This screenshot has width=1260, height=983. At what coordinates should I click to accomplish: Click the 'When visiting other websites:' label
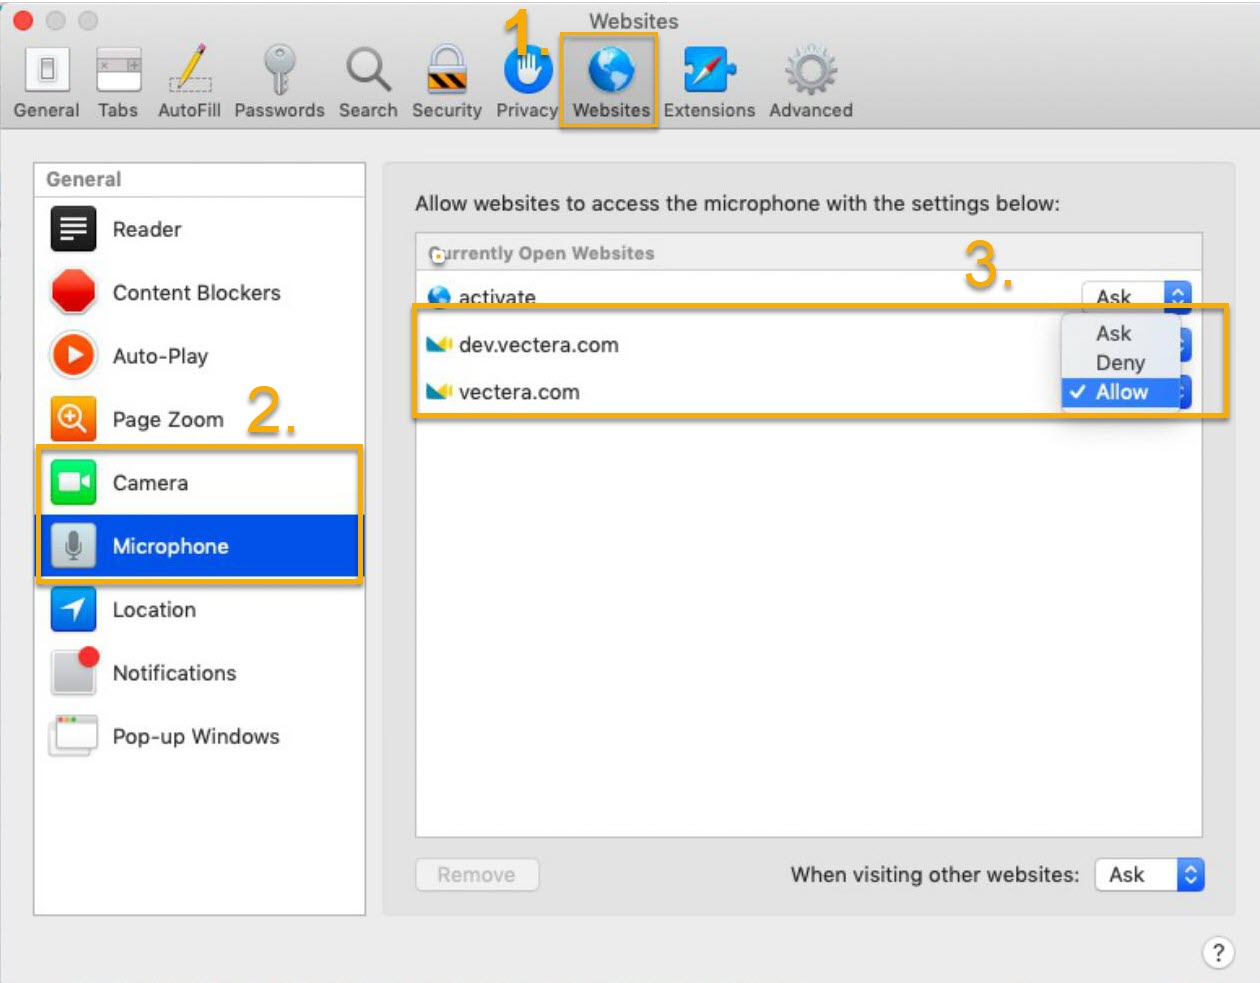pyautogui.click(x=935, y=875)
